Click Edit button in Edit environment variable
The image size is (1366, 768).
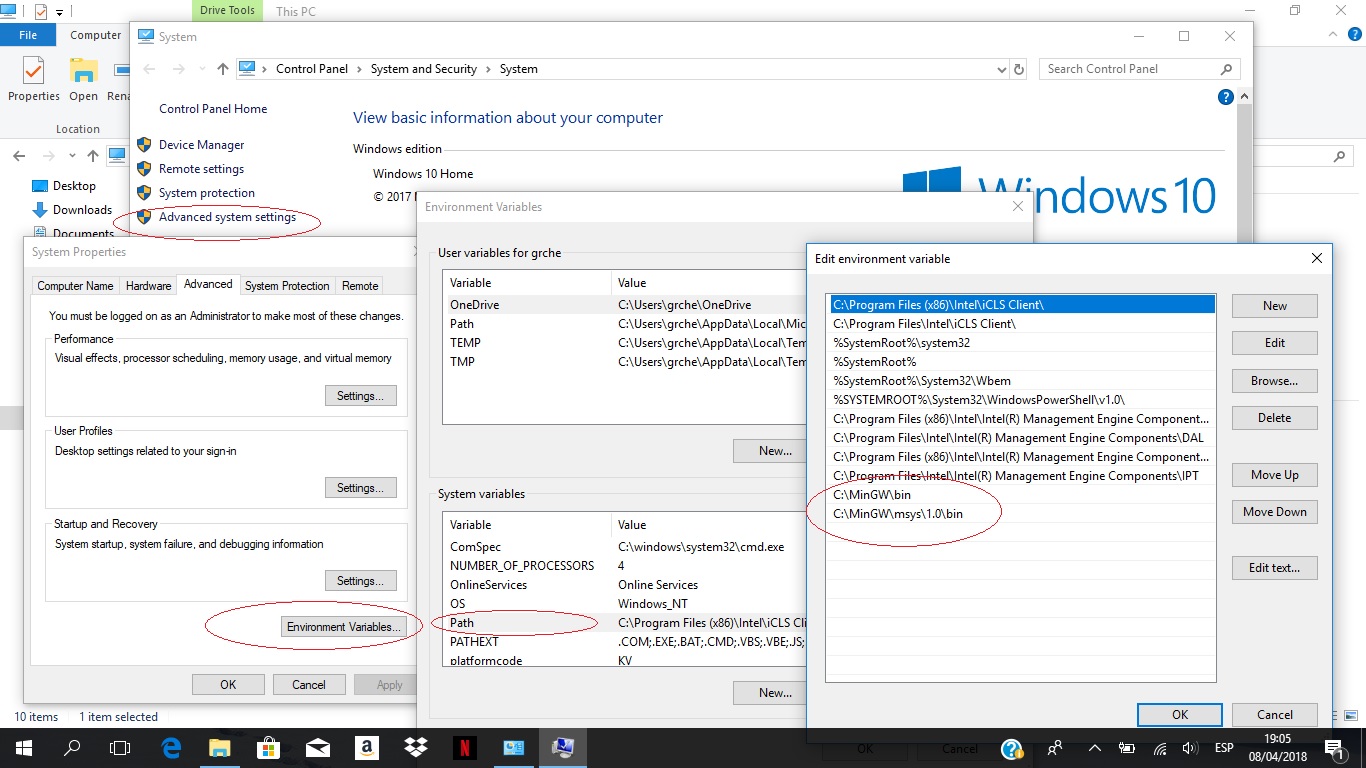click(1275, 343)
